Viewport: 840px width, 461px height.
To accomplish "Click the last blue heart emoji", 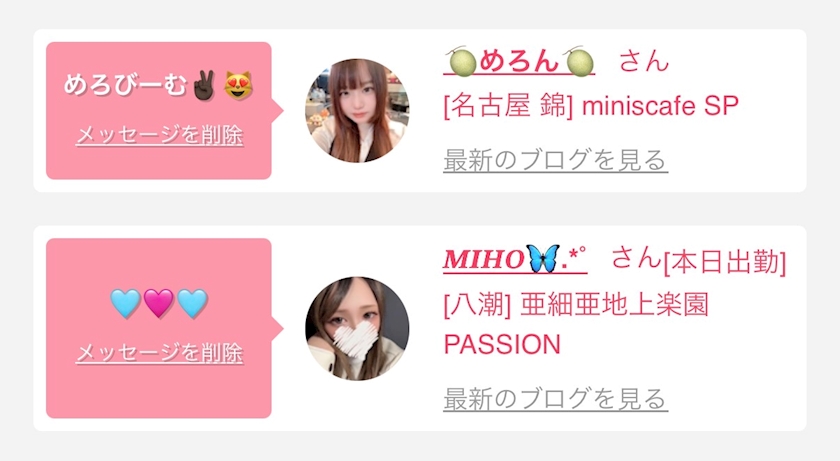I will click(192, 303).
